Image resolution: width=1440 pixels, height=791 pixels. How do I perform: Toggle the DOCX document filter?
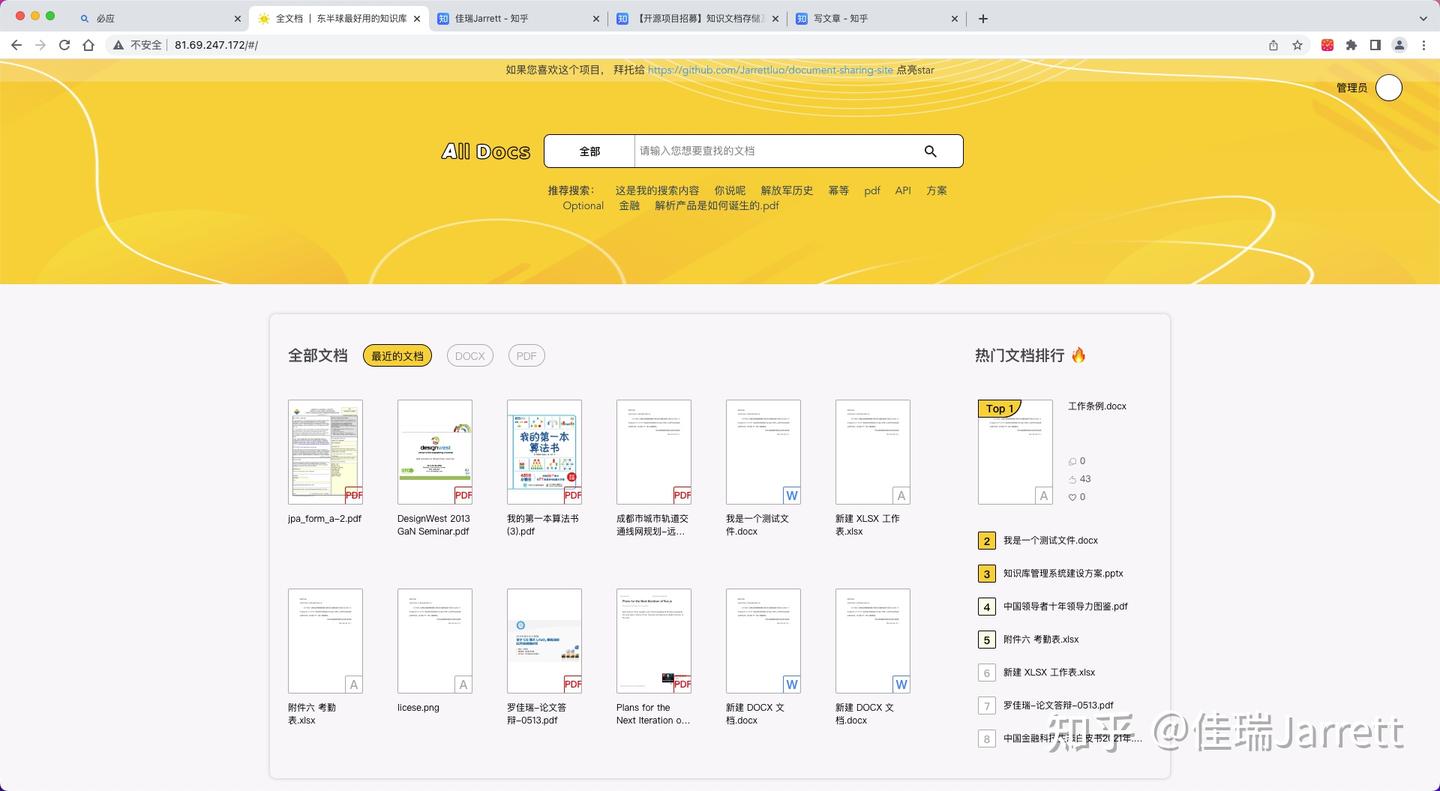(x=469, y=355)
